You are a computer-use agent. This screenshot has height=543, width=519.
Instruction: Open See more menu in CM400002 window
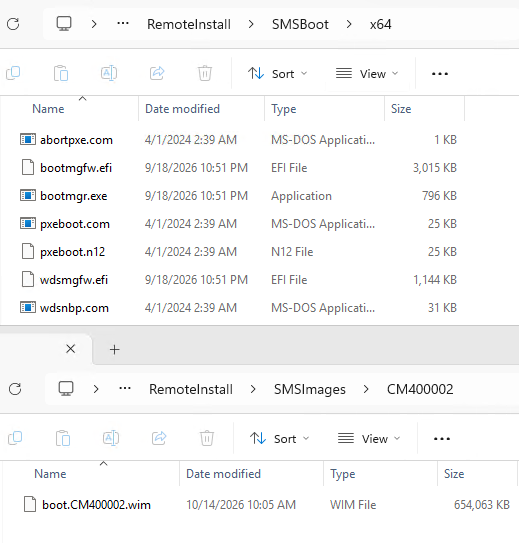pos(442,439)
